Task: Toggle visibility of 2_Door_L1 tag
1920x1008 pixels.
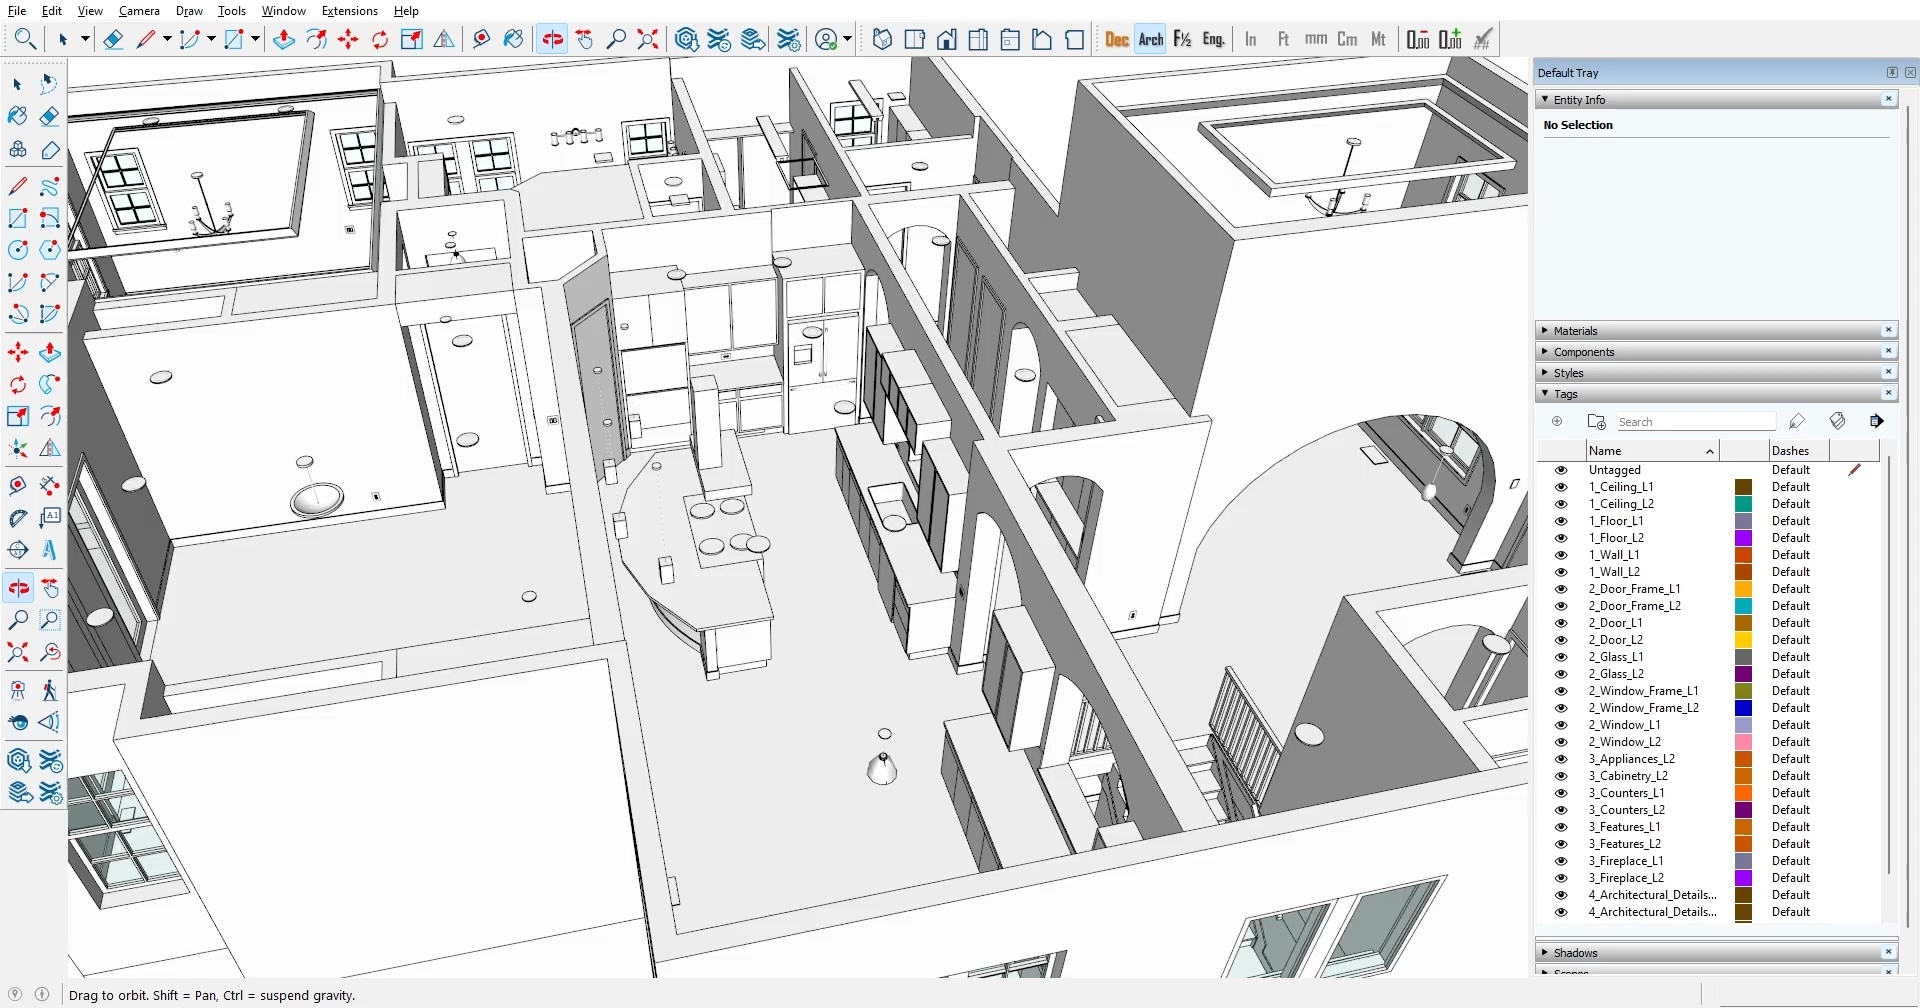Action: (x=1560, y=623)
